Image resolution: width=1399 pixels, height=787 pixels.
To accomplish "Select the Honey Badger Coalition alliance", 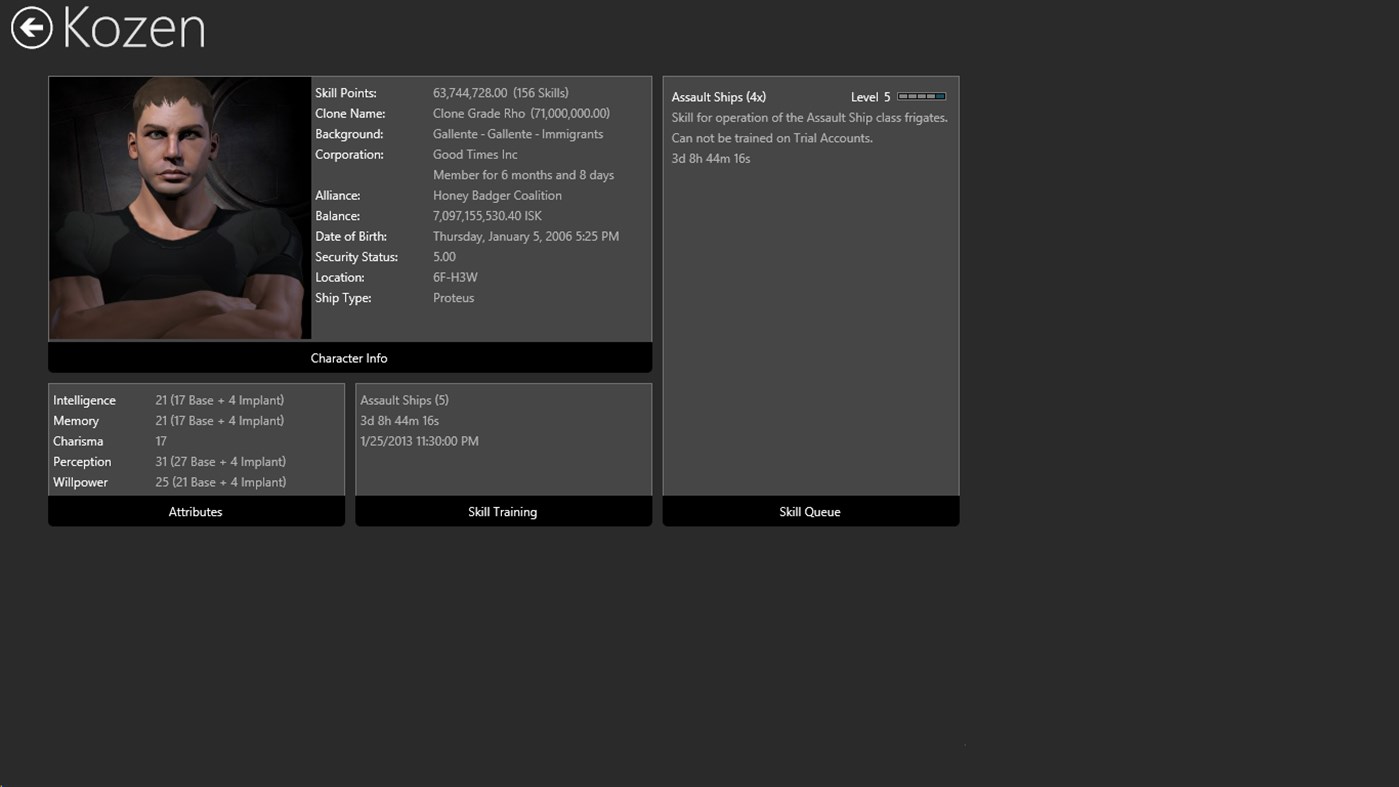I will click(x=497, y=195).
